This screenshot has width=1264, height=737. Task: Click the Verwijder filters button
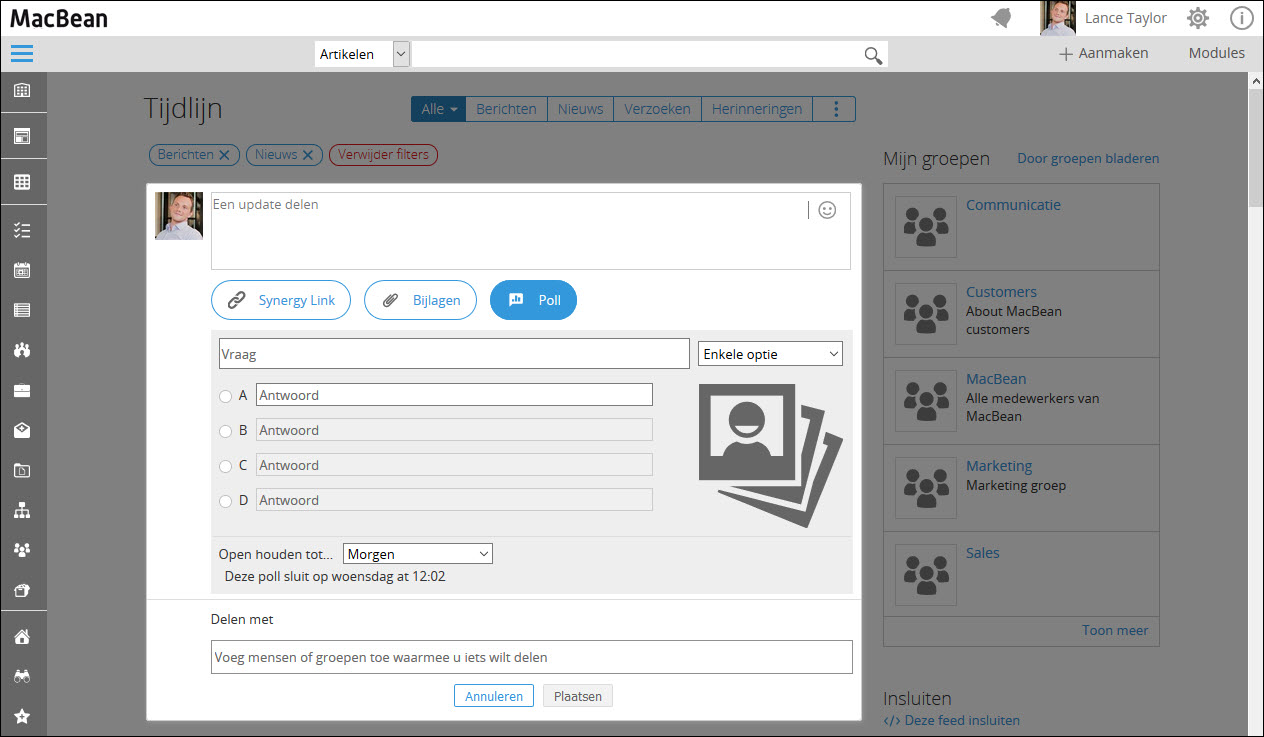coord(383,155)
